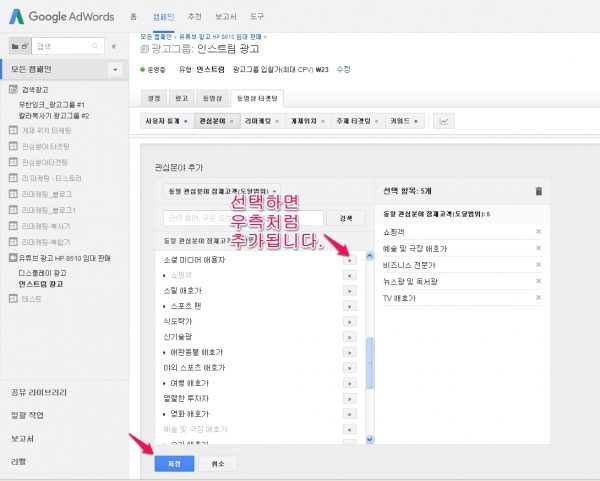Image resolution: width=600 pixels, height=481 pixels.
Task: Select the 게재위치 targeting sub-tab
Action: pos(308,121)
